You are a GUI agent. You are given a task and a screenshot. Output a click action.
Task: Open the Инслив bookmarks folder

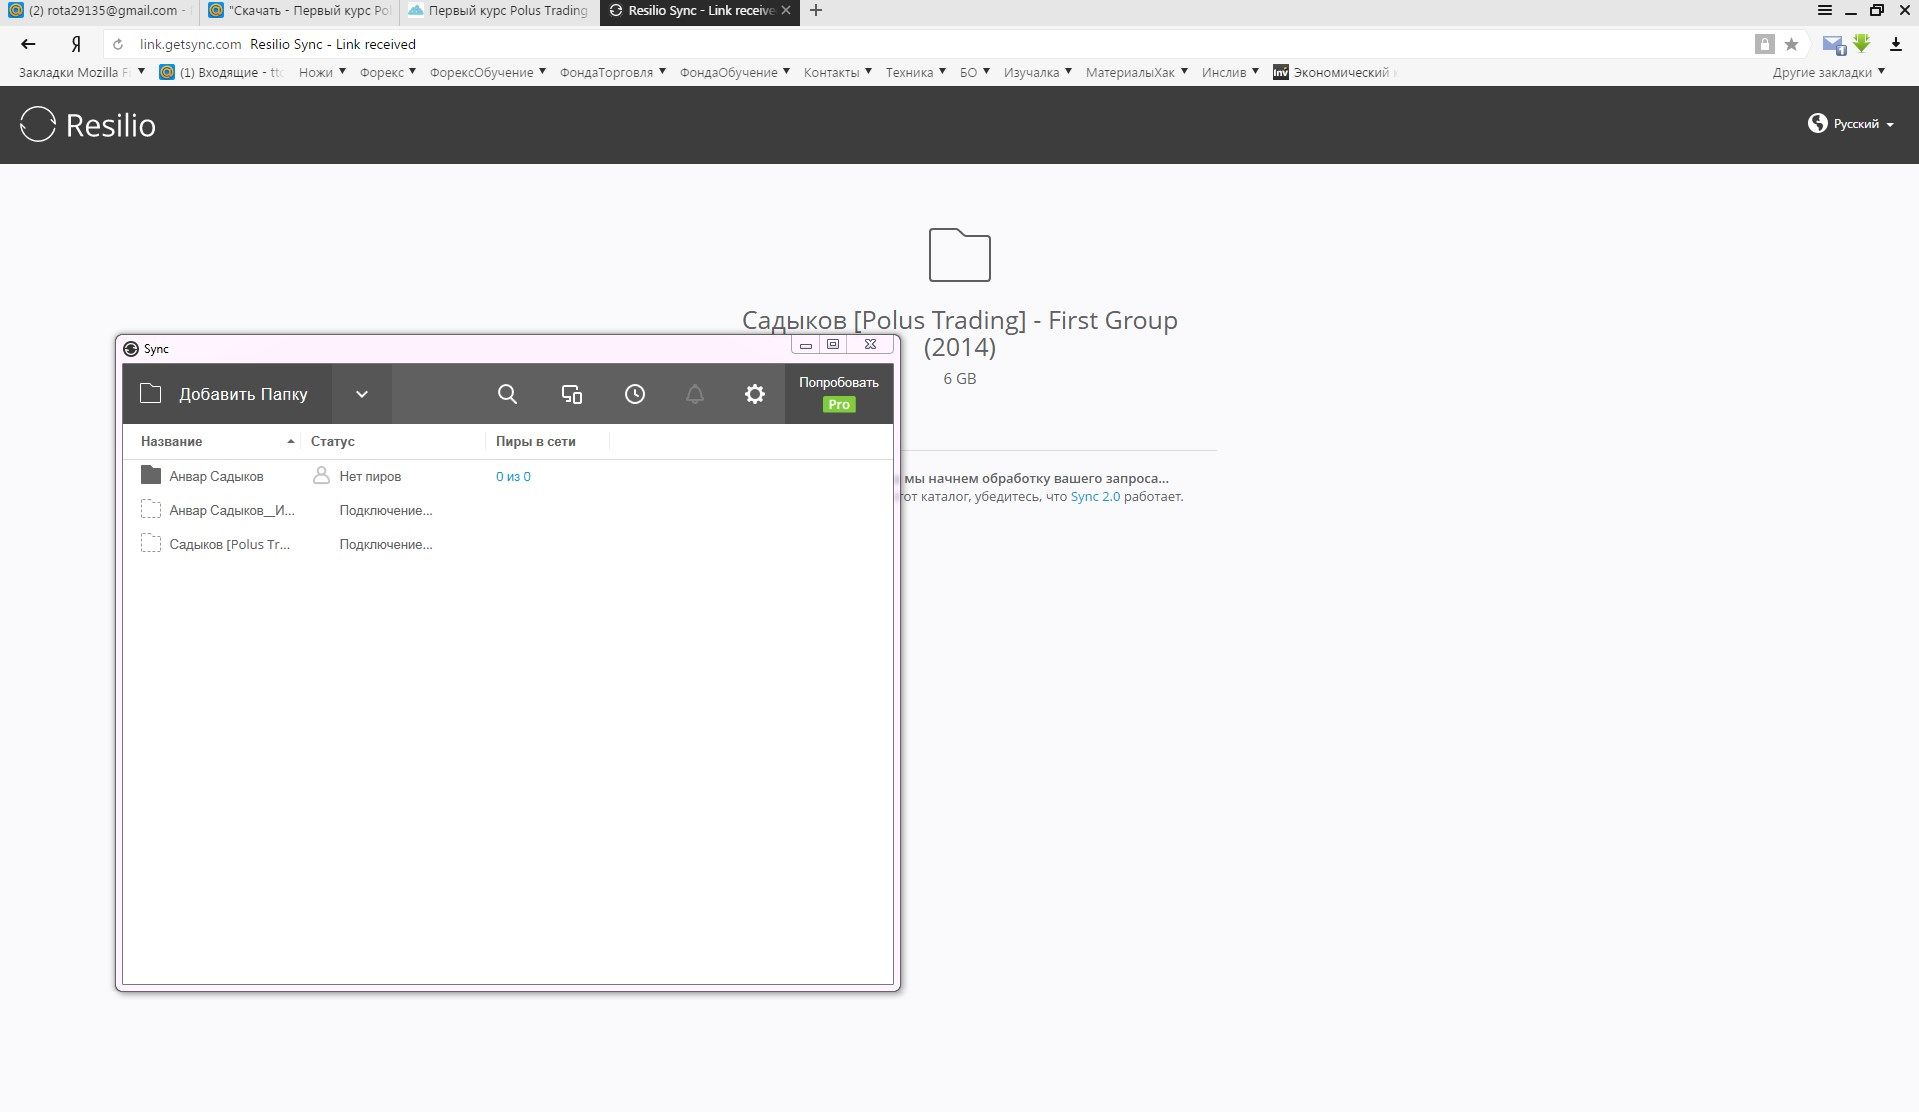[1231, 72]
